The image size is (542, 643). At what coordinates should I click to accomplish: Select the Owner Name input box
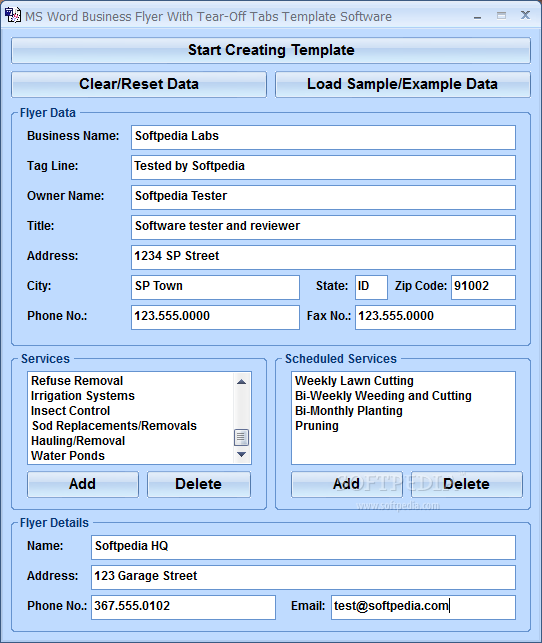[x=323, y=197]
